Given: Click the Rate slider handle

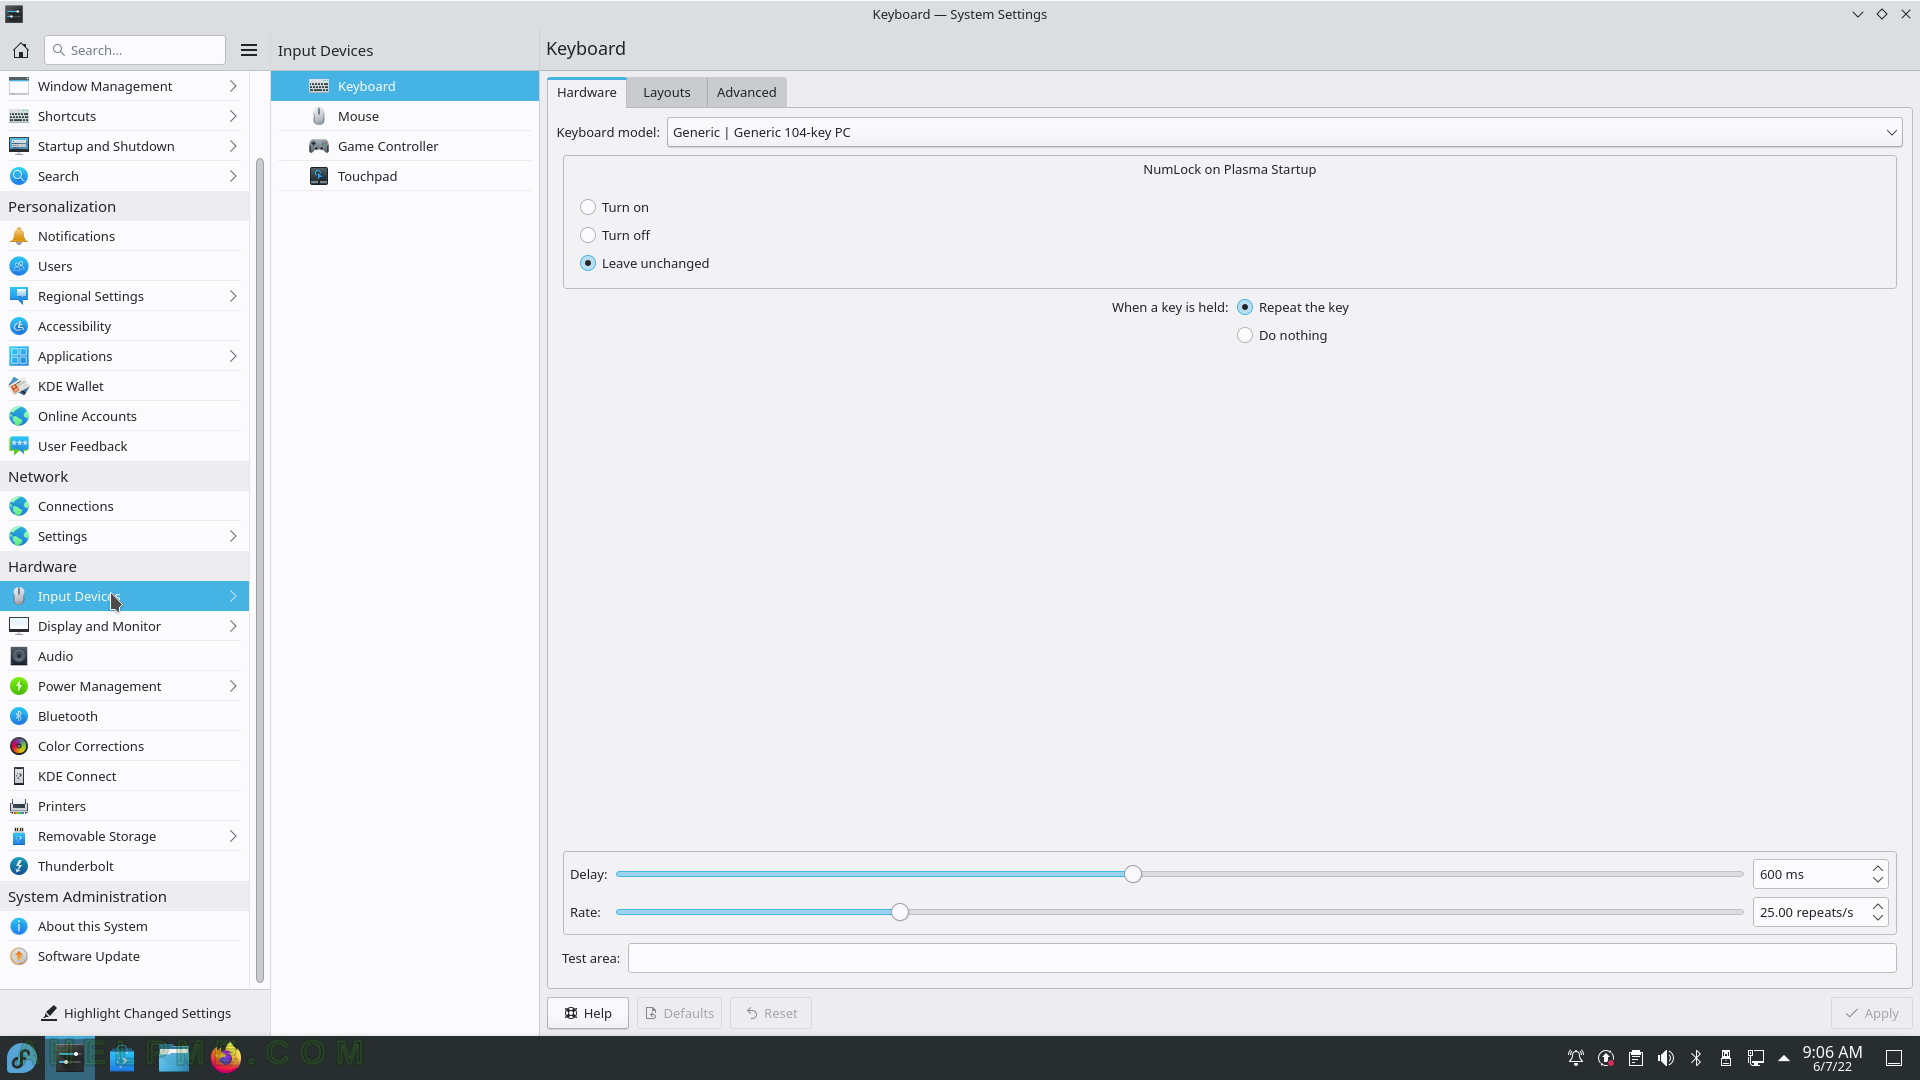Looking at the screenshot, I should pos(900,912).
